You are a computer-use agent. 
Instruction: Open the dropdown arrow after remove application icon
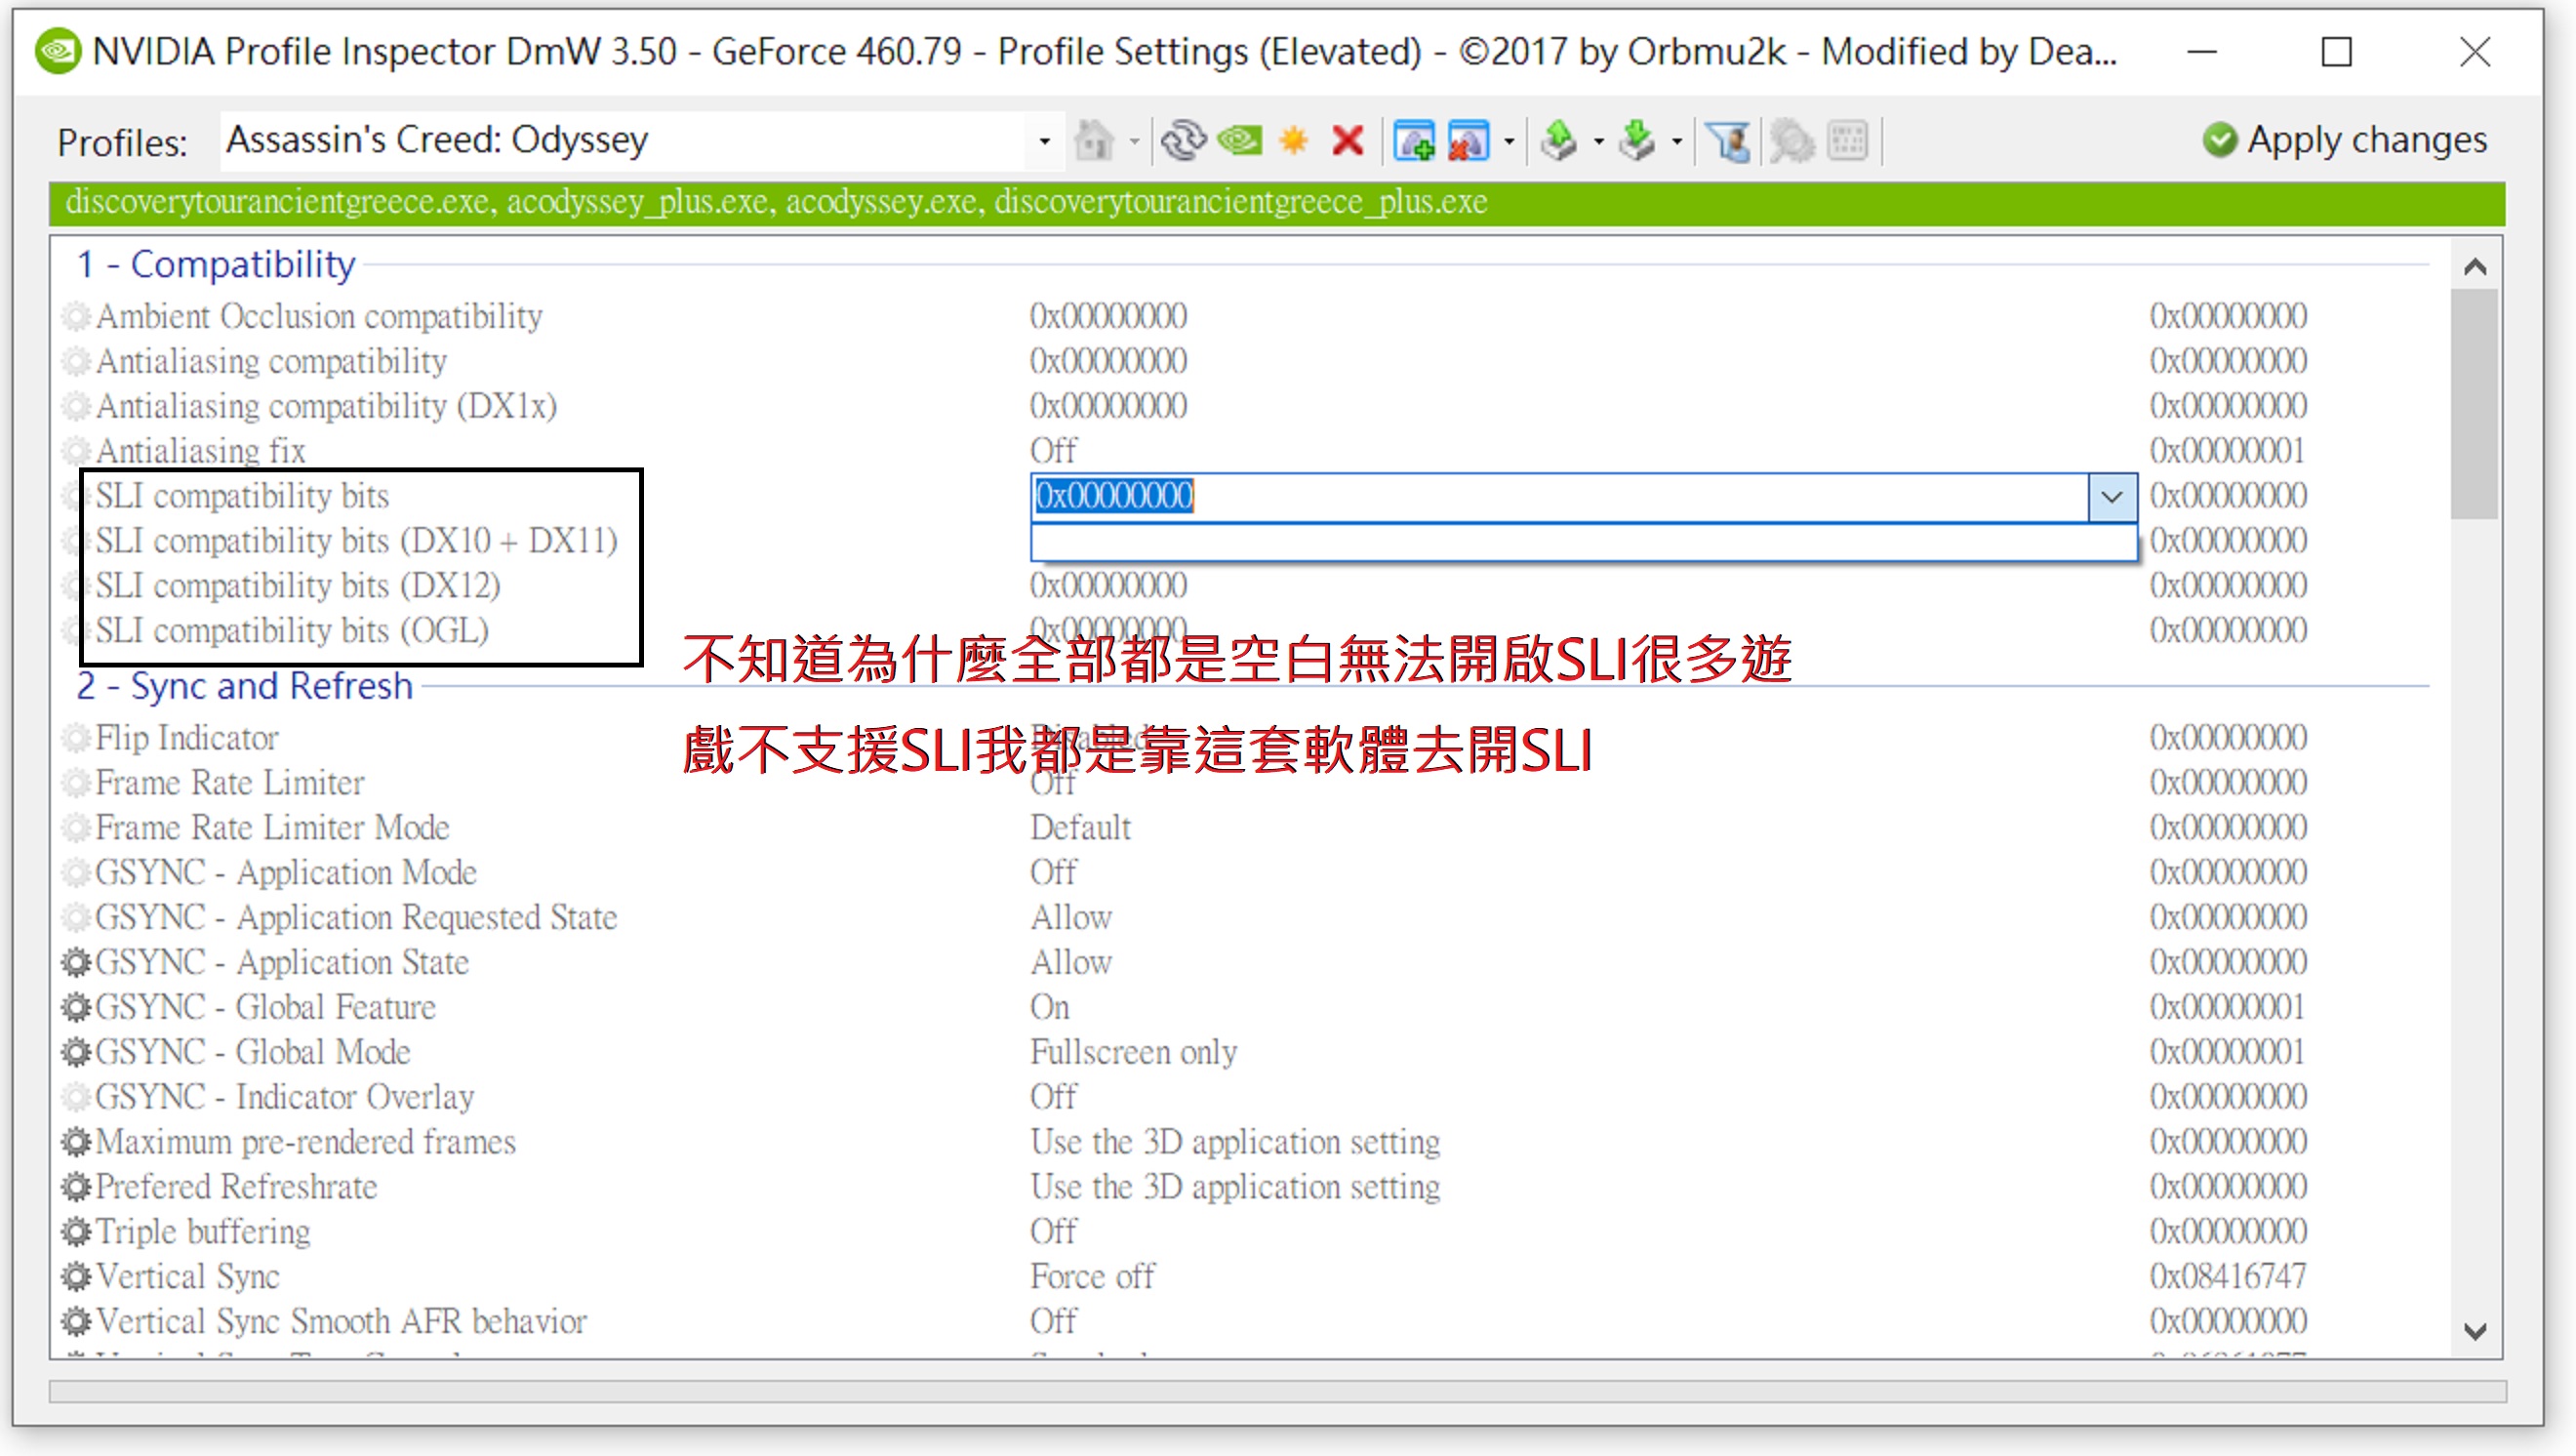(1510, 141)
